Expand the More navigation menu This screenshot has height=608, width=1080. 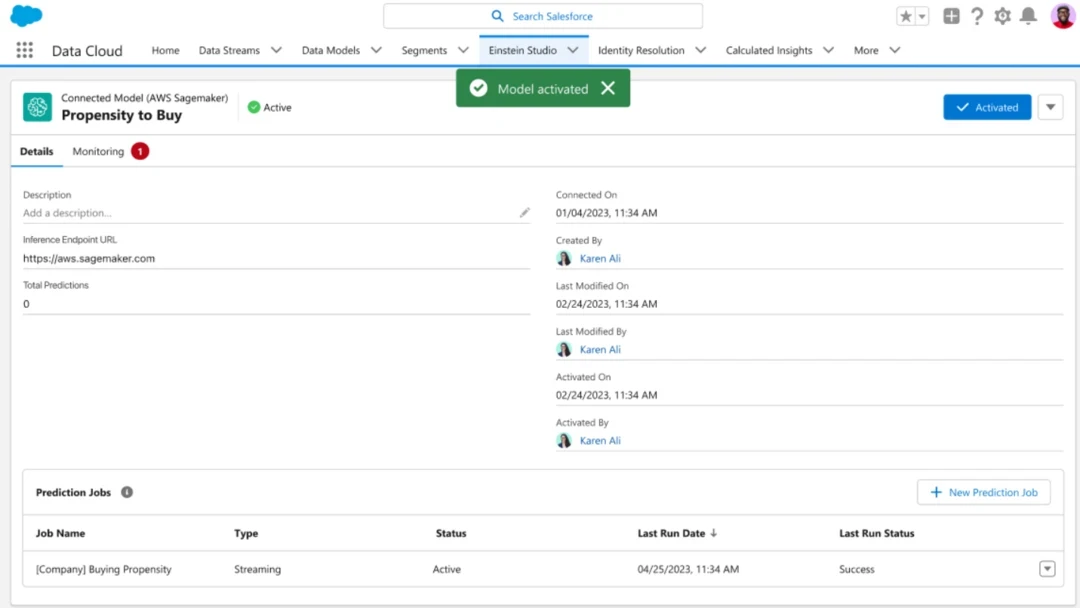(x=876, y=51)
